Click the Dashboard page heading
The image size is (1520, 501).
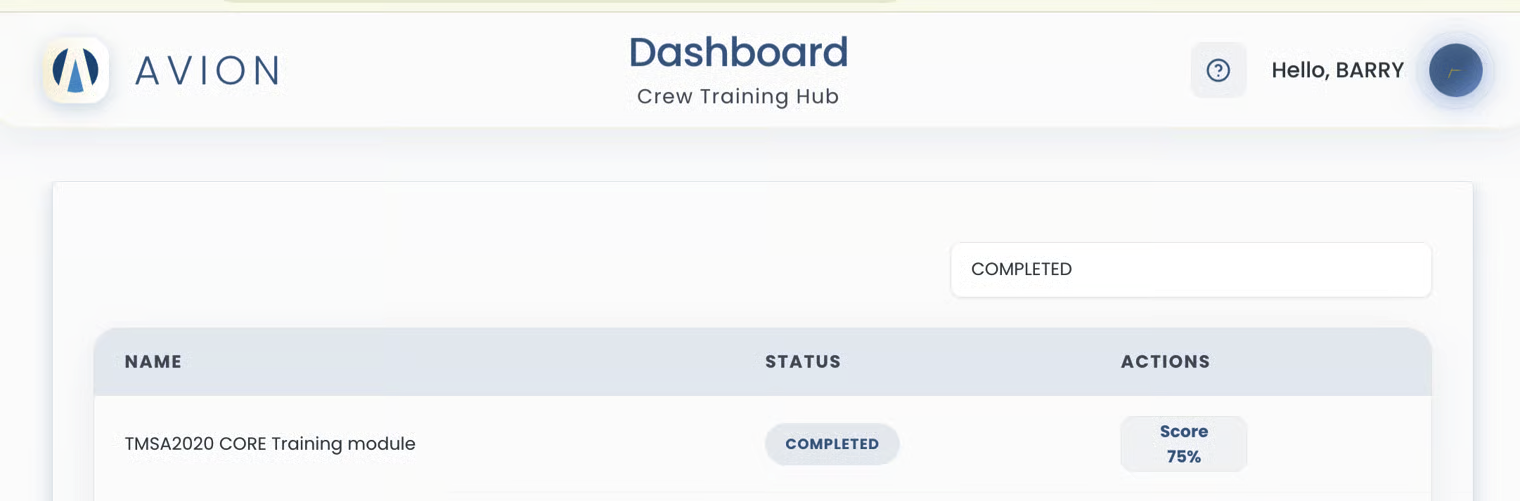point(738,52)
